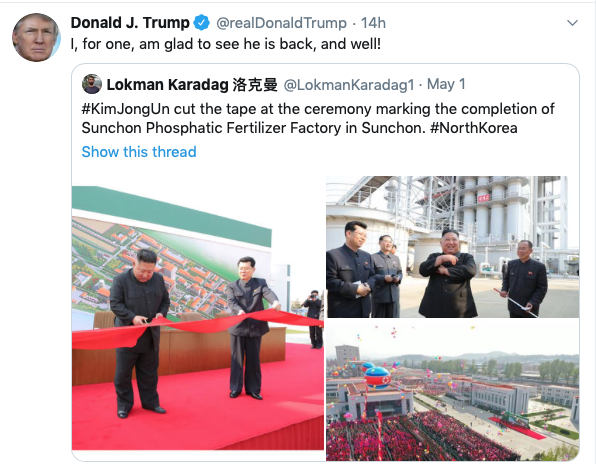Viewport: 596px width, 464px height.
Task: Open the tweet author's profile avatar
Action: tap(36, 38)
